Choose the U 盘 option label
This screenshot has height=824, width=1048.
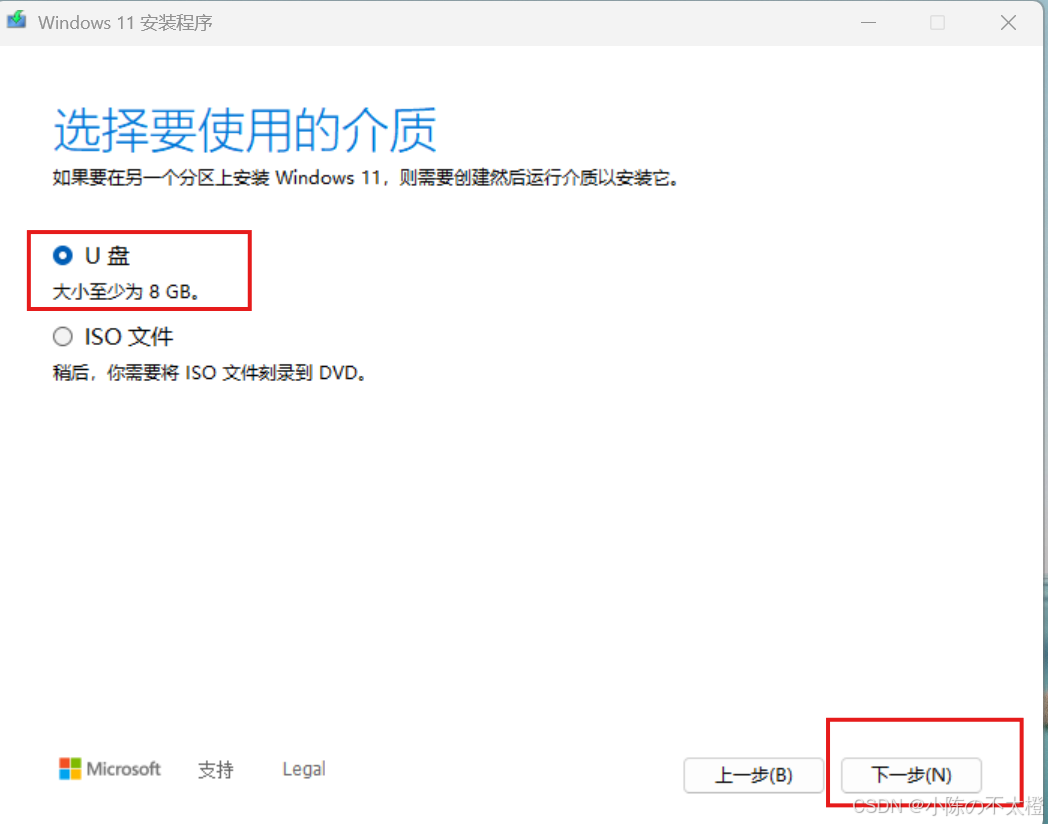(x=107, y=255)
